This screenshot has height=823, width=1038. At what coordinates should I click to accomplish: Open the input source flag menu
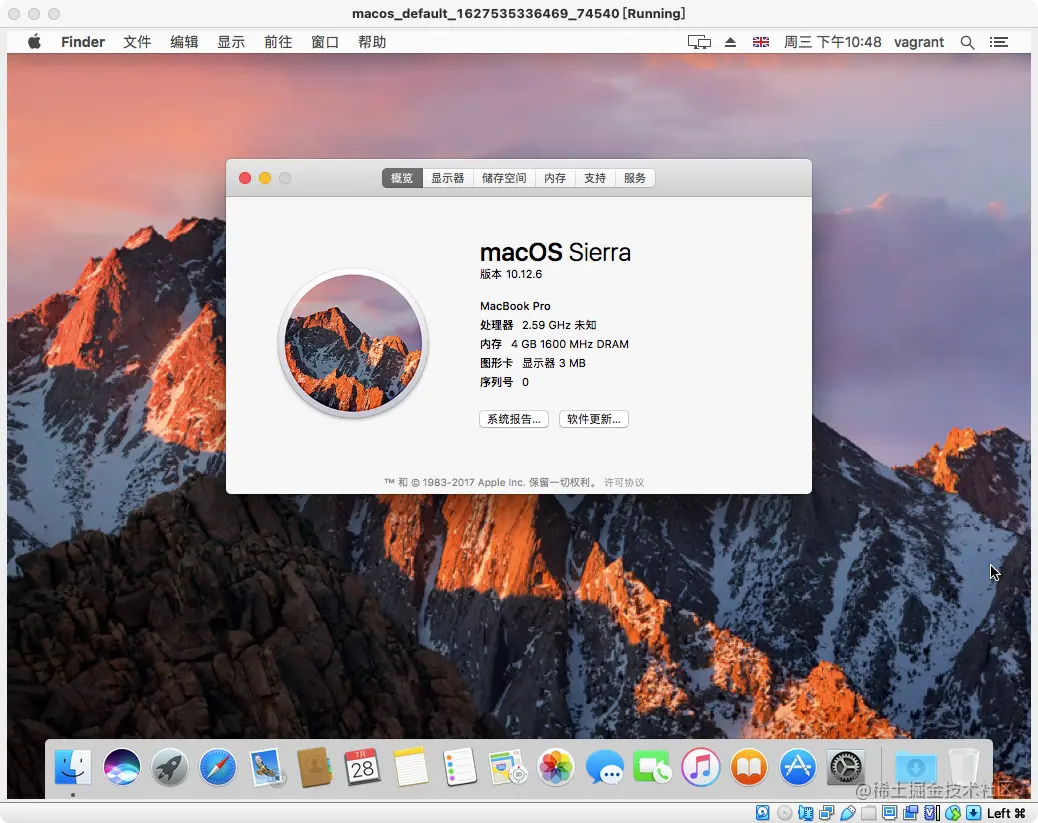761,42
